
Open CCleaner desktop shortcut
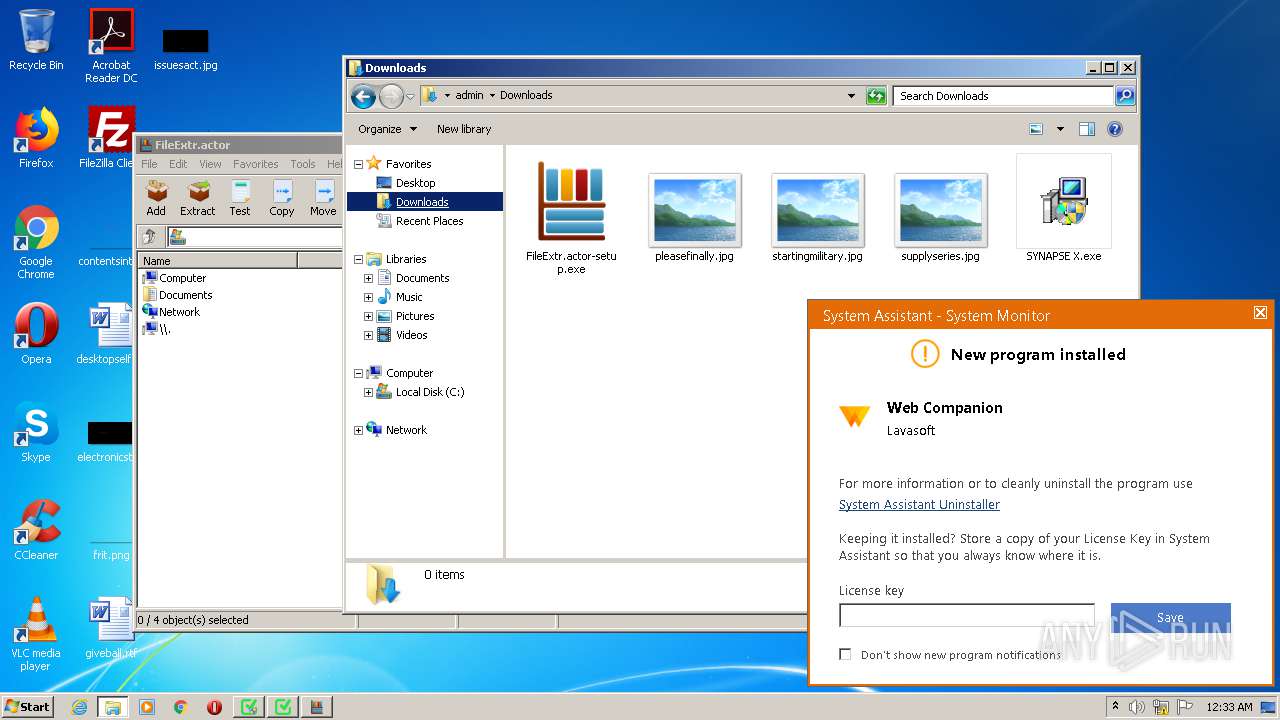[36, 530]
